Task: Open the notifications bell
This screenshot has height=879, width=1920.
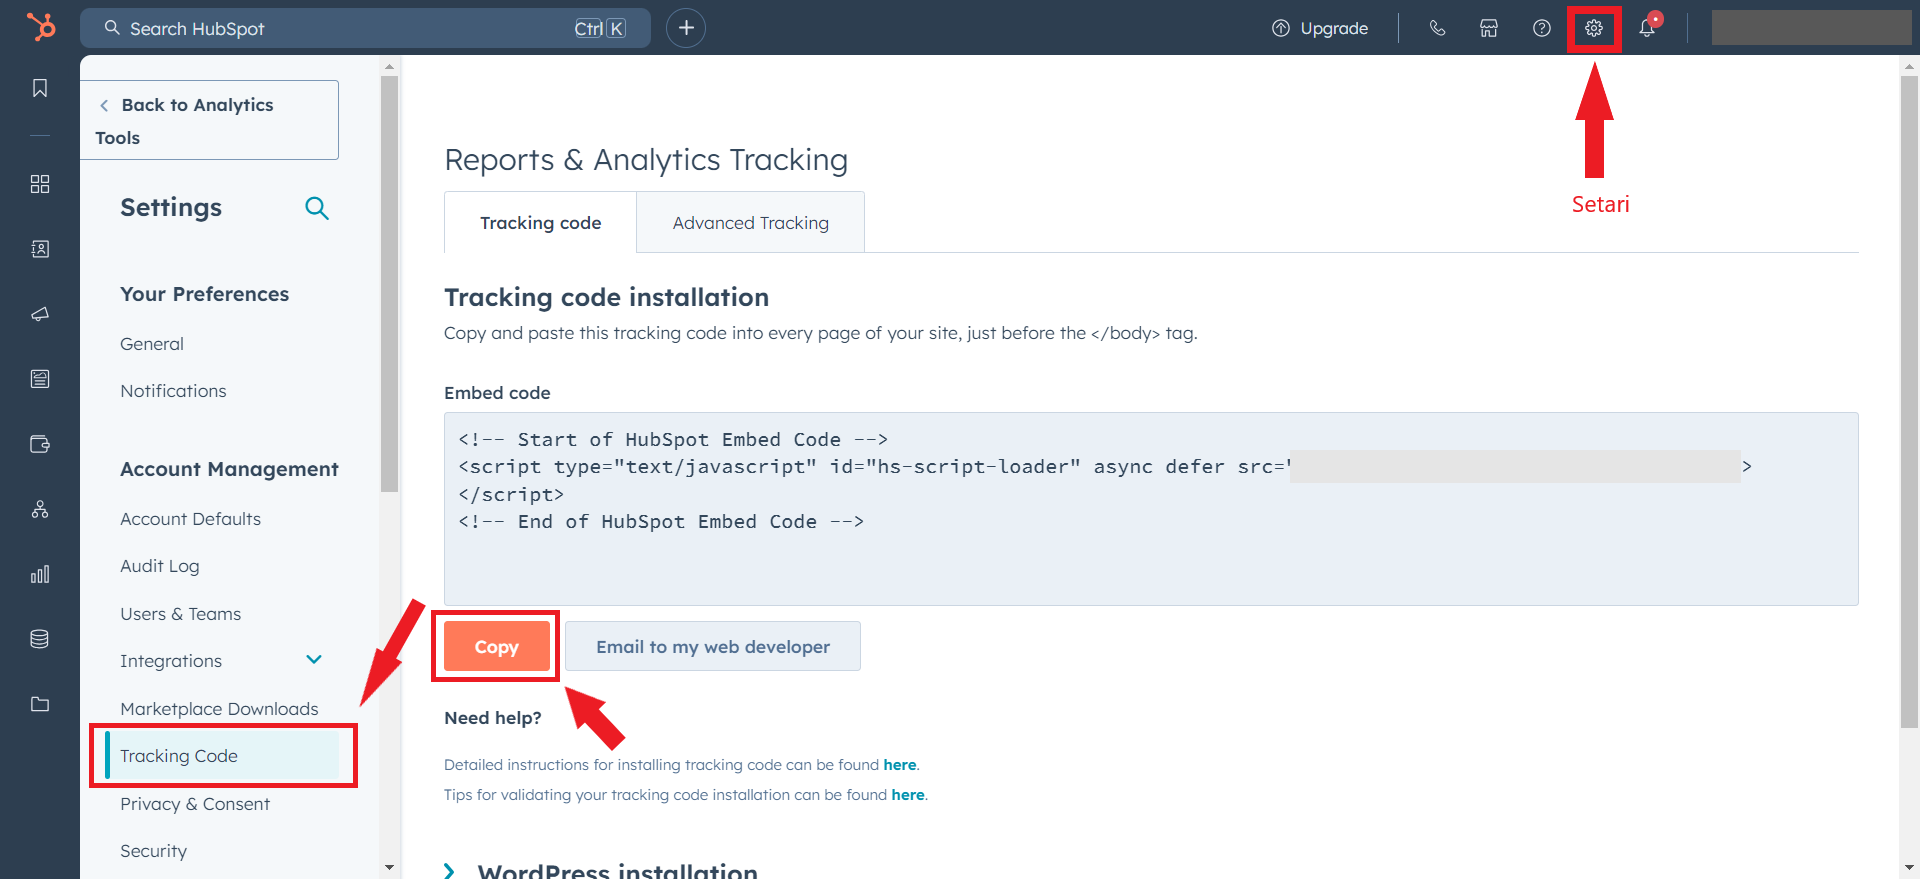Action: point(1647,29)
